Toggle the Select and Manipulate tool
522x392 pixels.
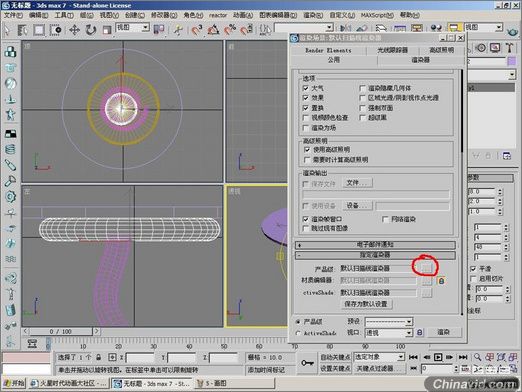pos(178,30)
